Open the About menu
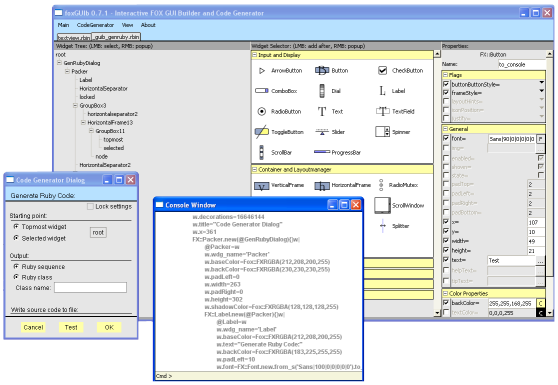 pyautogui.click(x=148, y=25)
